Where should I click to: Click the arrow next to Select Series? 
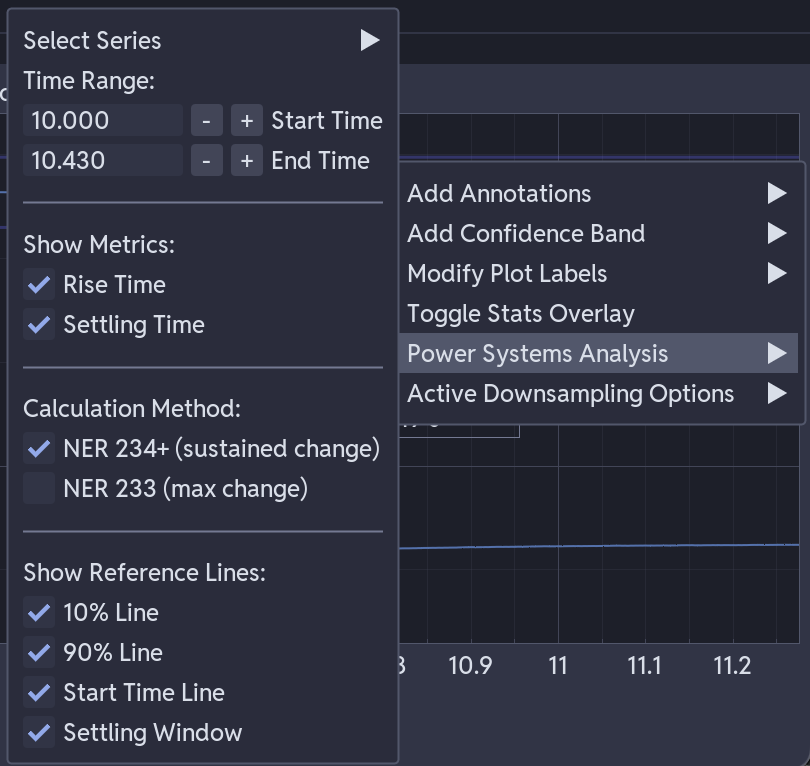[369, 40]
